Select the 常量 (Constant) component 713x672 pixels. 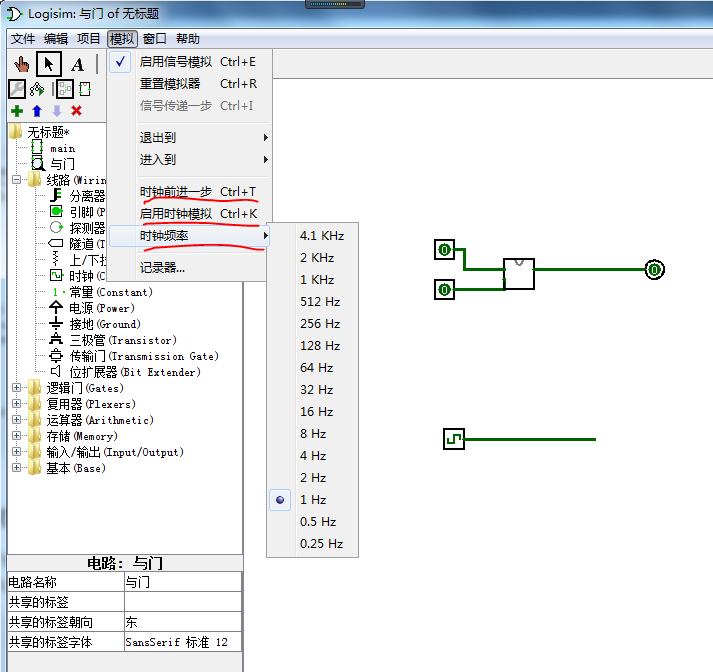[102, 292]
